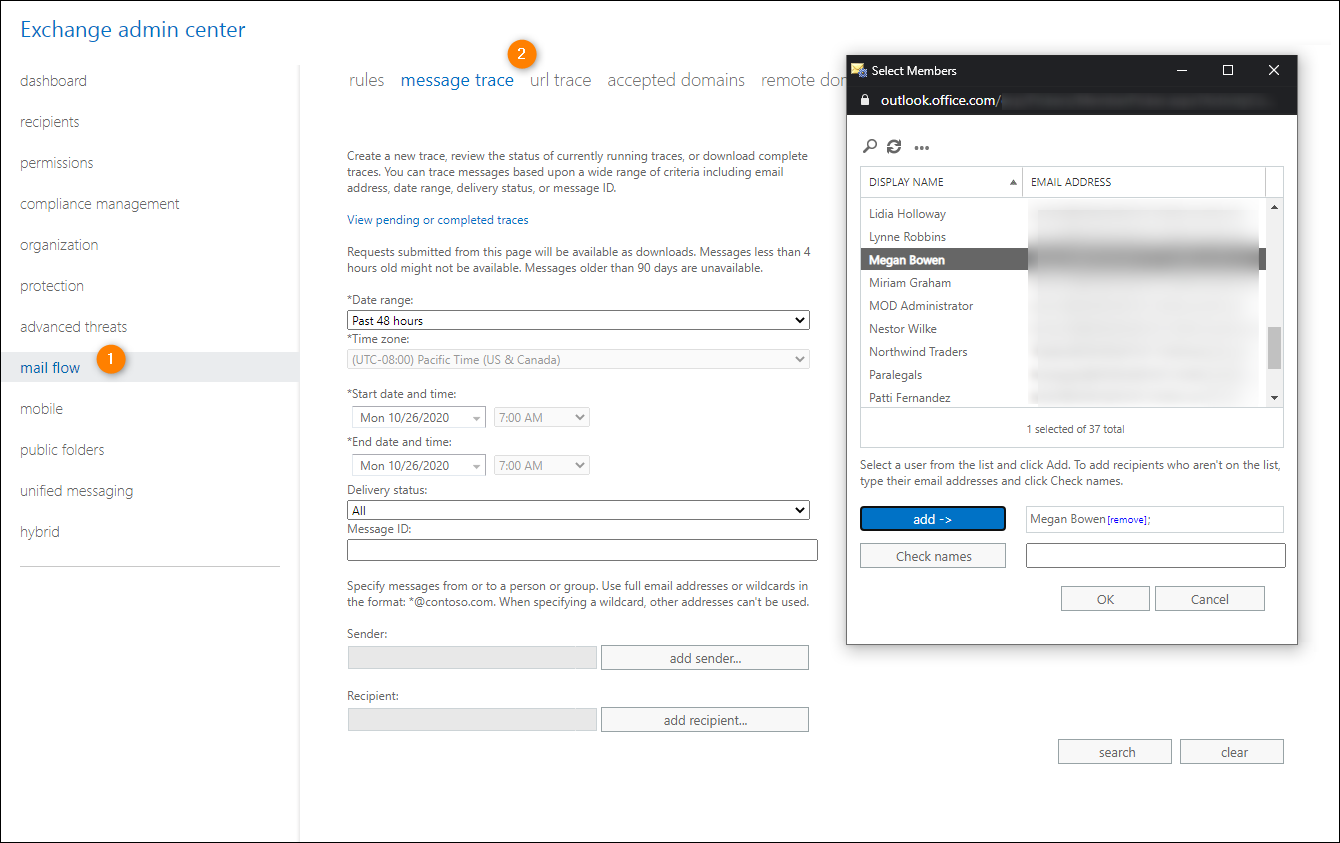
Task: Select Lidia Holloway in the member list
Action: (x=907, y=214)
